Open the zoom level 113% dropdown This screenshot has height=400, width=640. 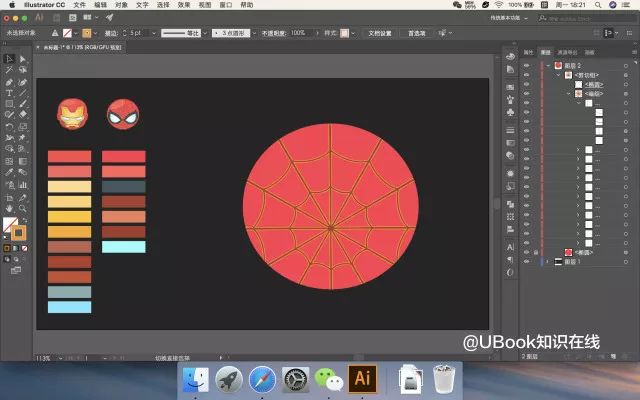tap(60, 358)
